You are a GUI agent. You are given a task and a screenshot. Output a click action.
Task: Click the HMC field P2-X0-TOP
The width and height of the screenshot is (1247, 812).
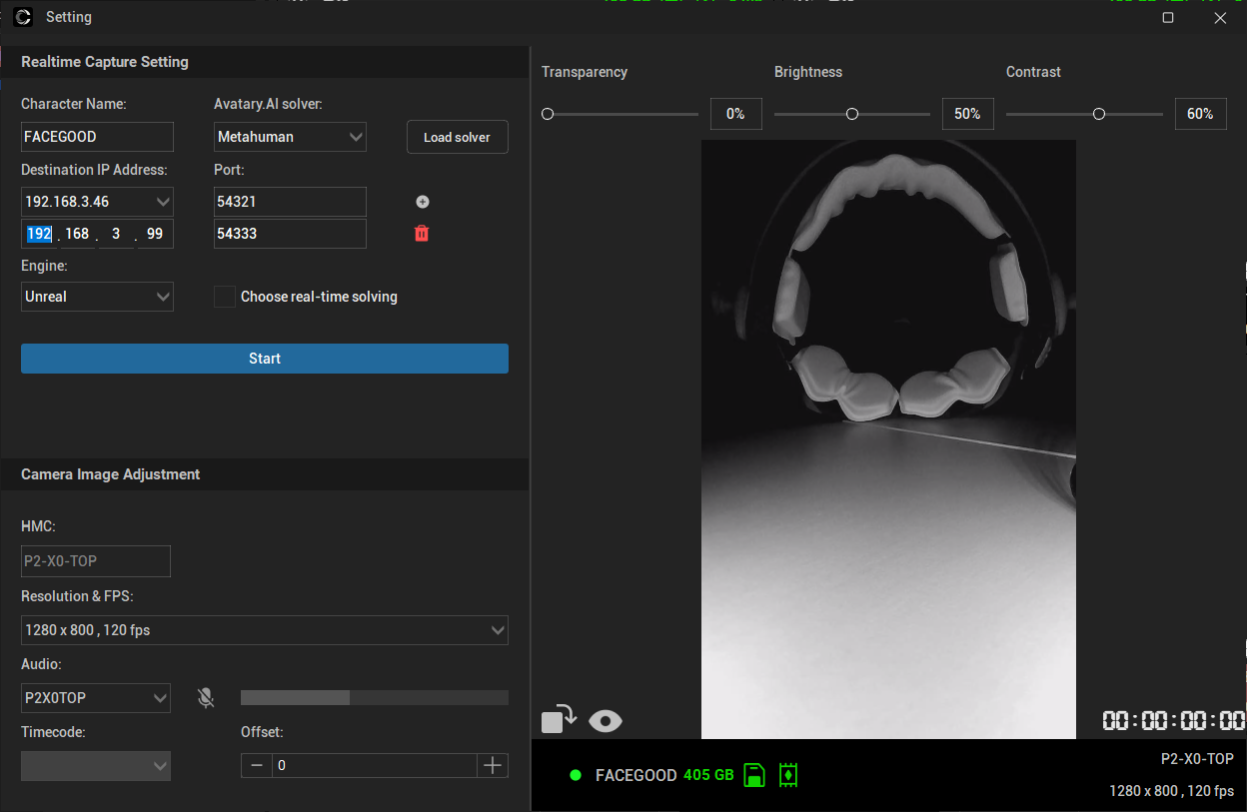[x=96, y=561]
